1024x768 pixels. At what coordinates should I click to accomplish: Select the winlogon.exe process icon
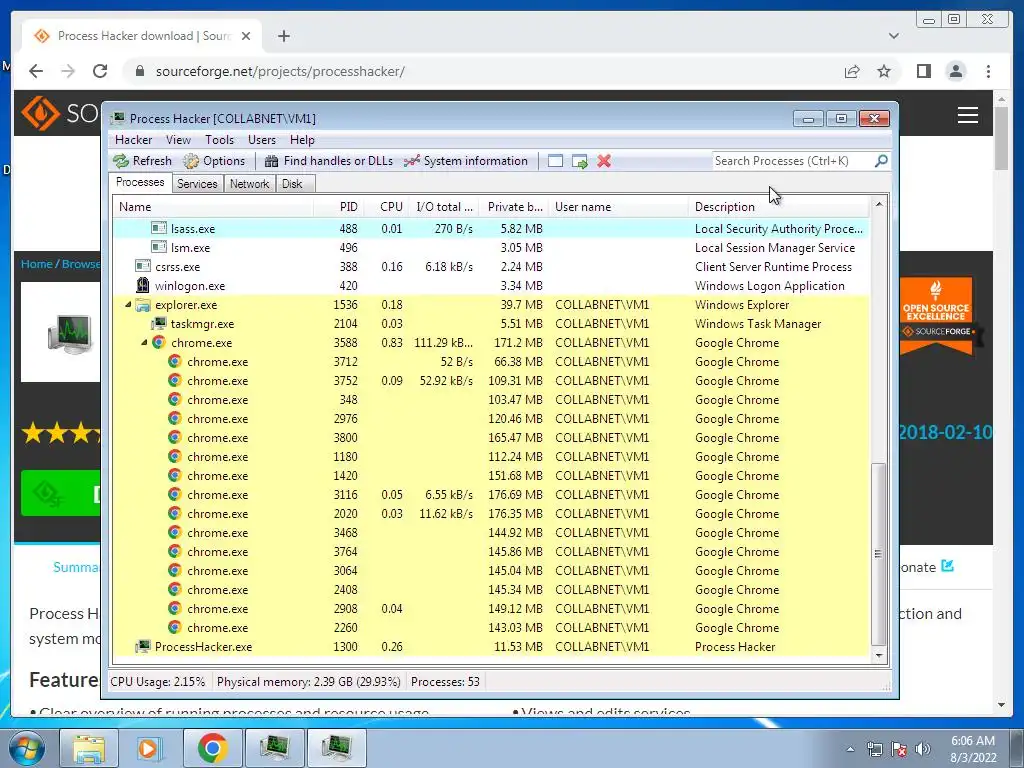pyautogui.click(x=143, y=285)
